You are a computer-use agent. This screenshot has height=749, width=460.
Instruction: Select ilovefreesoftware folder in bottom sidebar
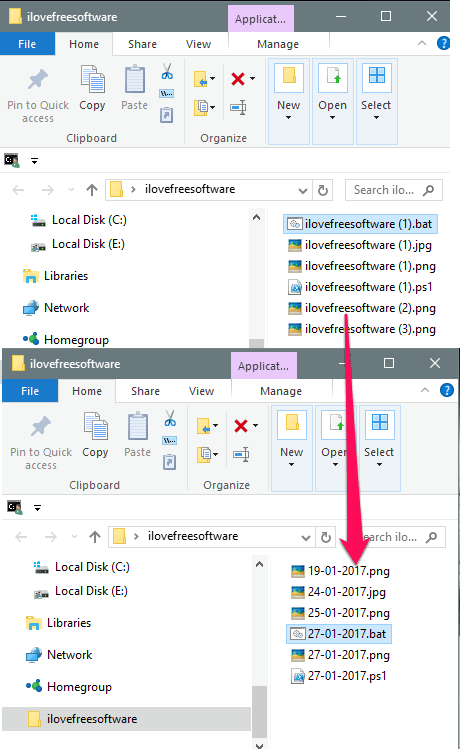coord(126,719)
